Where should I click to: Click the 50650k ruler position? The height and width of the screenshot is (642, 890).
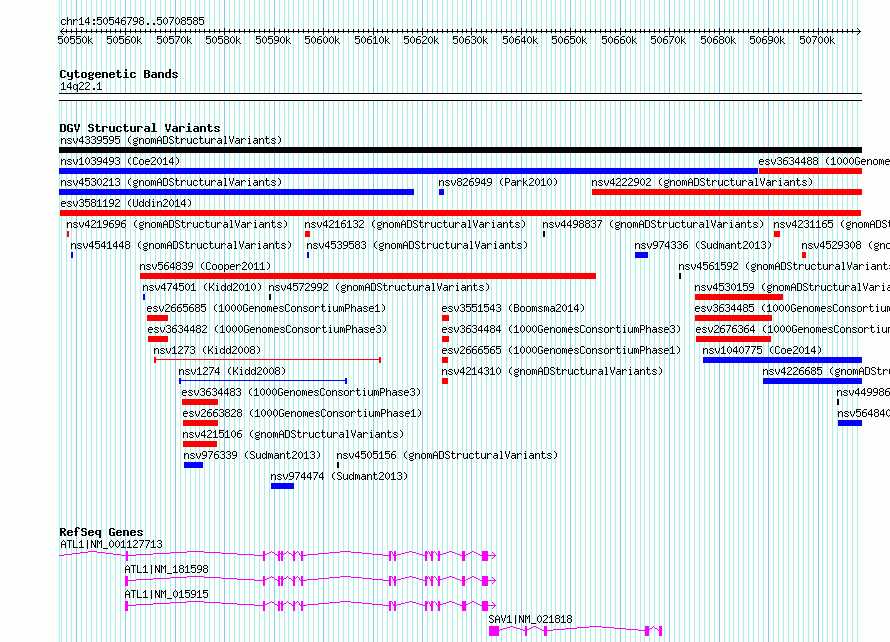pos(569,40)
